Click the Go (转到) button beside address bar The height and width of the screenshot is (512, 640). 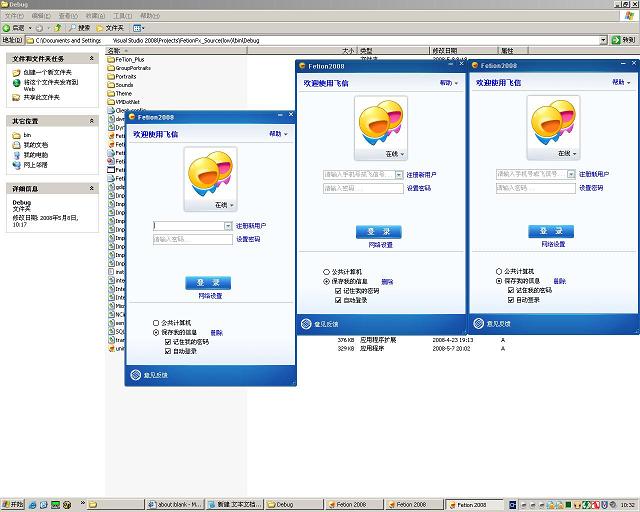coord(624,40)
